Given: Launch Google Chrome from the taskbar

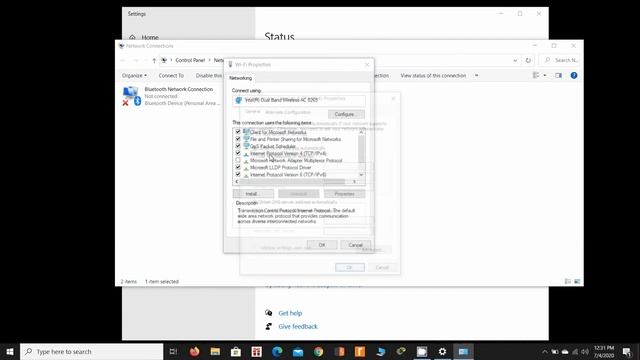Looking at the screenshot, I should [319, 351].
